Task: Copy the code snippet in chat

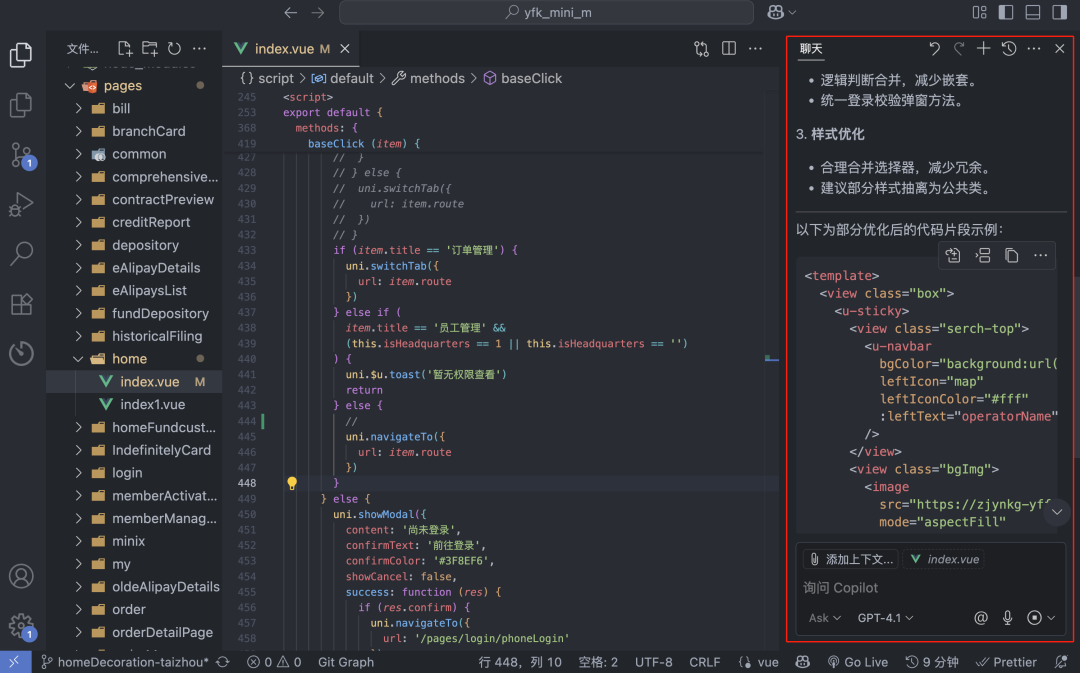Action: point(1012,256)
